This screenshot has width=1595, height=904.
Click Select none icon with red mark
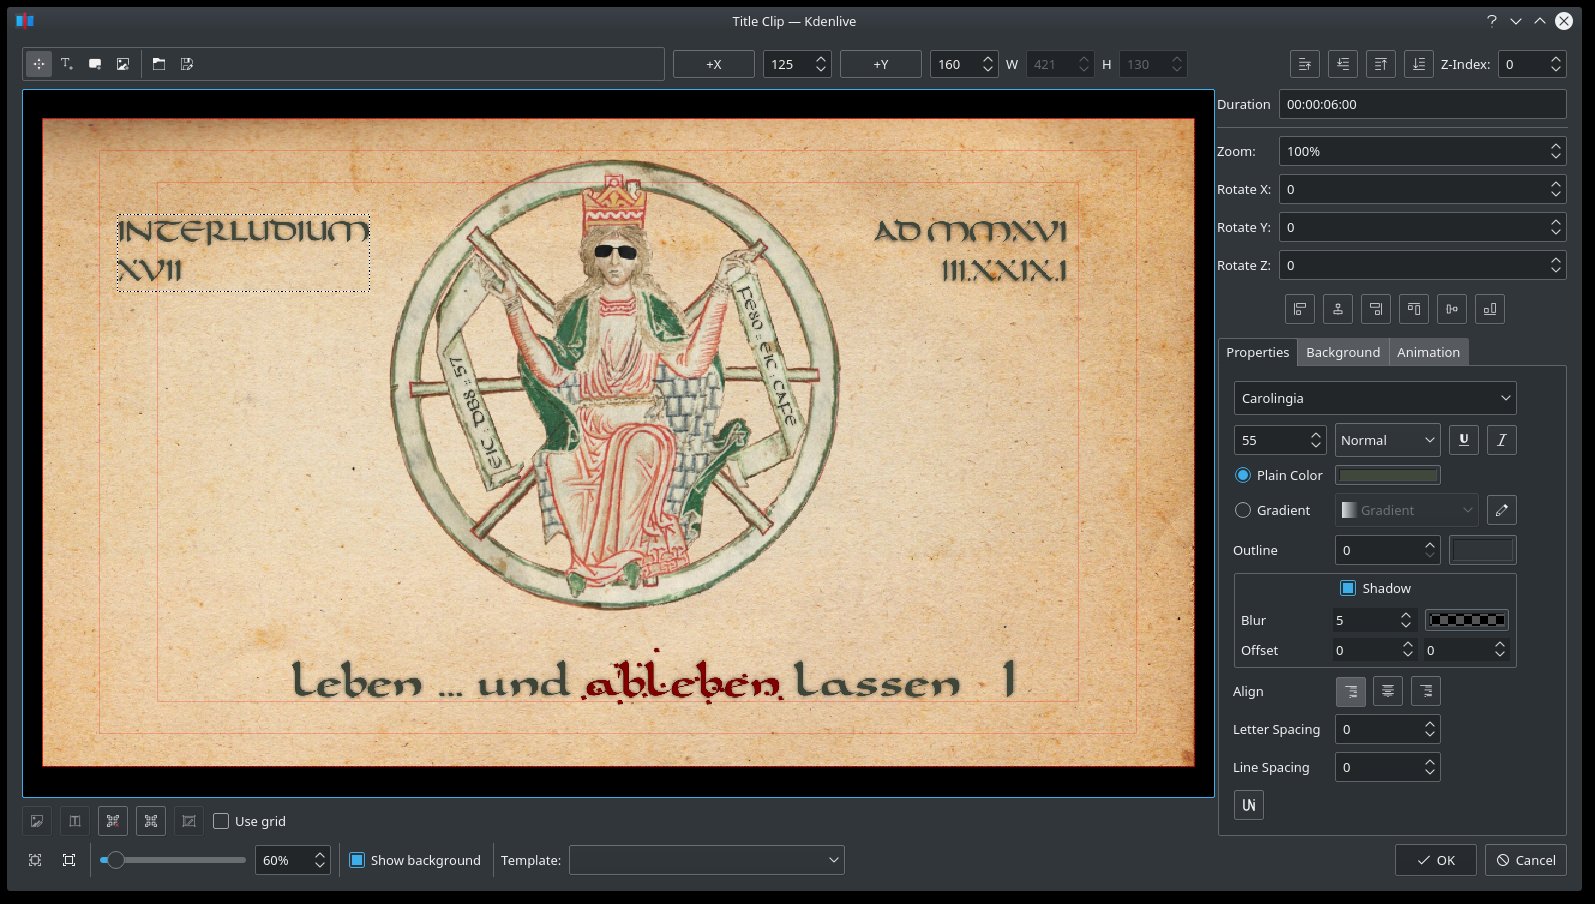[x=113, y=821]
